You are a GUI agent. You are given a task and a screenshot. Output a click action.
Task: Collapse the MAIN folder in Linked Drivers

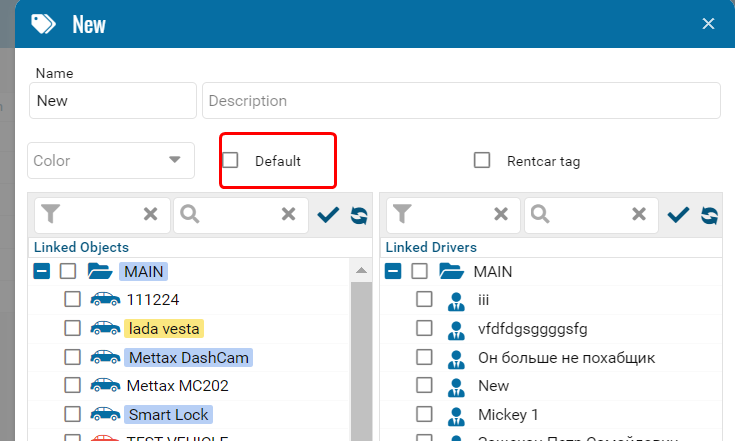click(x=394, y=271)
